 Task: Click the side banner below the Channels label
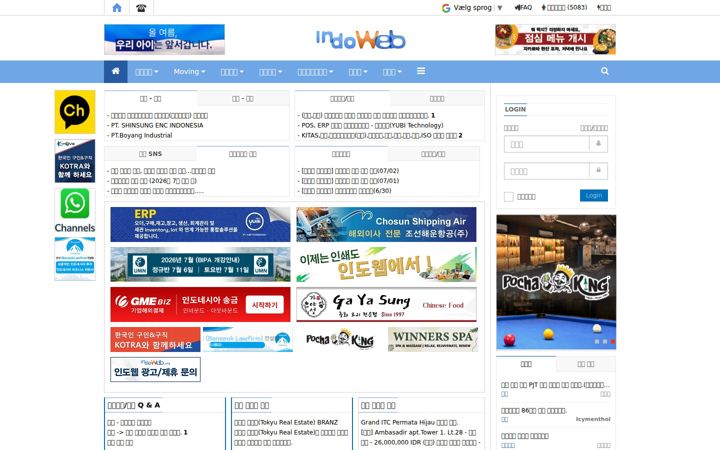pos(75,259)
